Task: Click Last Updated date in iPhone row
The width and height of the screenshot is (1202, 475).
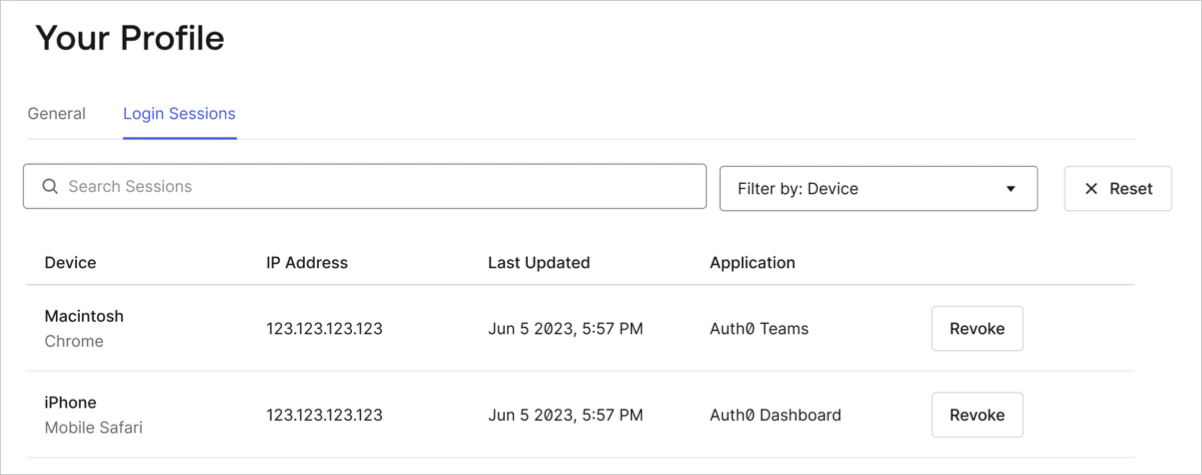Action: coord(565,414)
